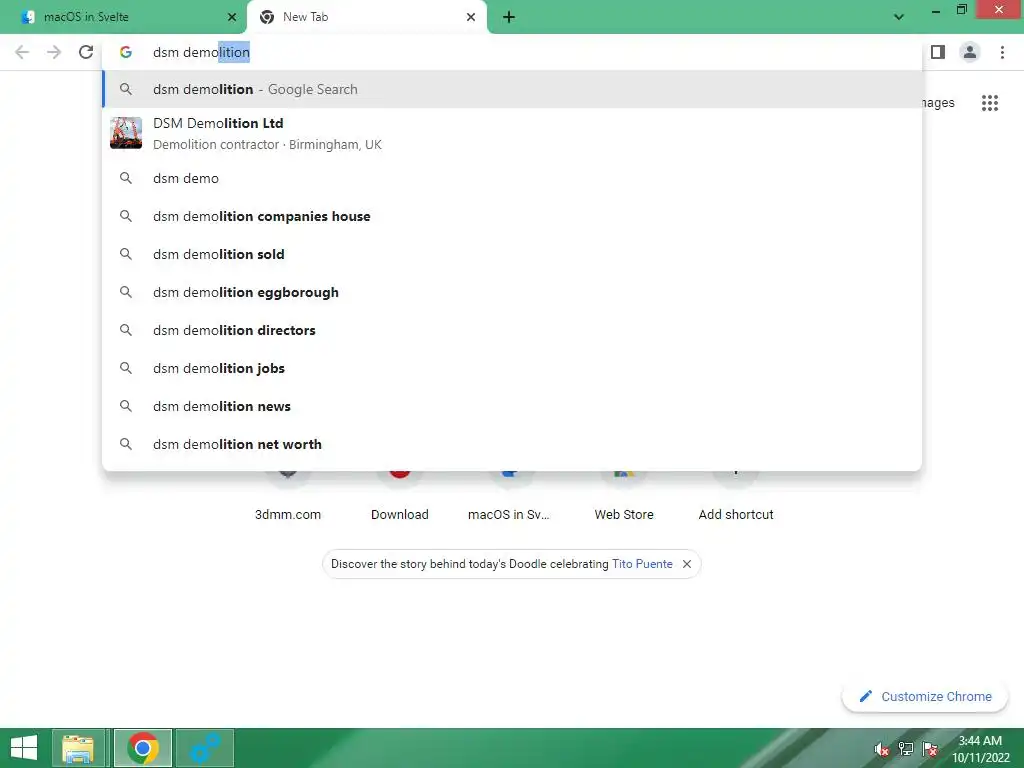Open File Explorer from the taskbar
The width and height of the screenshot is (1024, 768).
click(78, 748)
